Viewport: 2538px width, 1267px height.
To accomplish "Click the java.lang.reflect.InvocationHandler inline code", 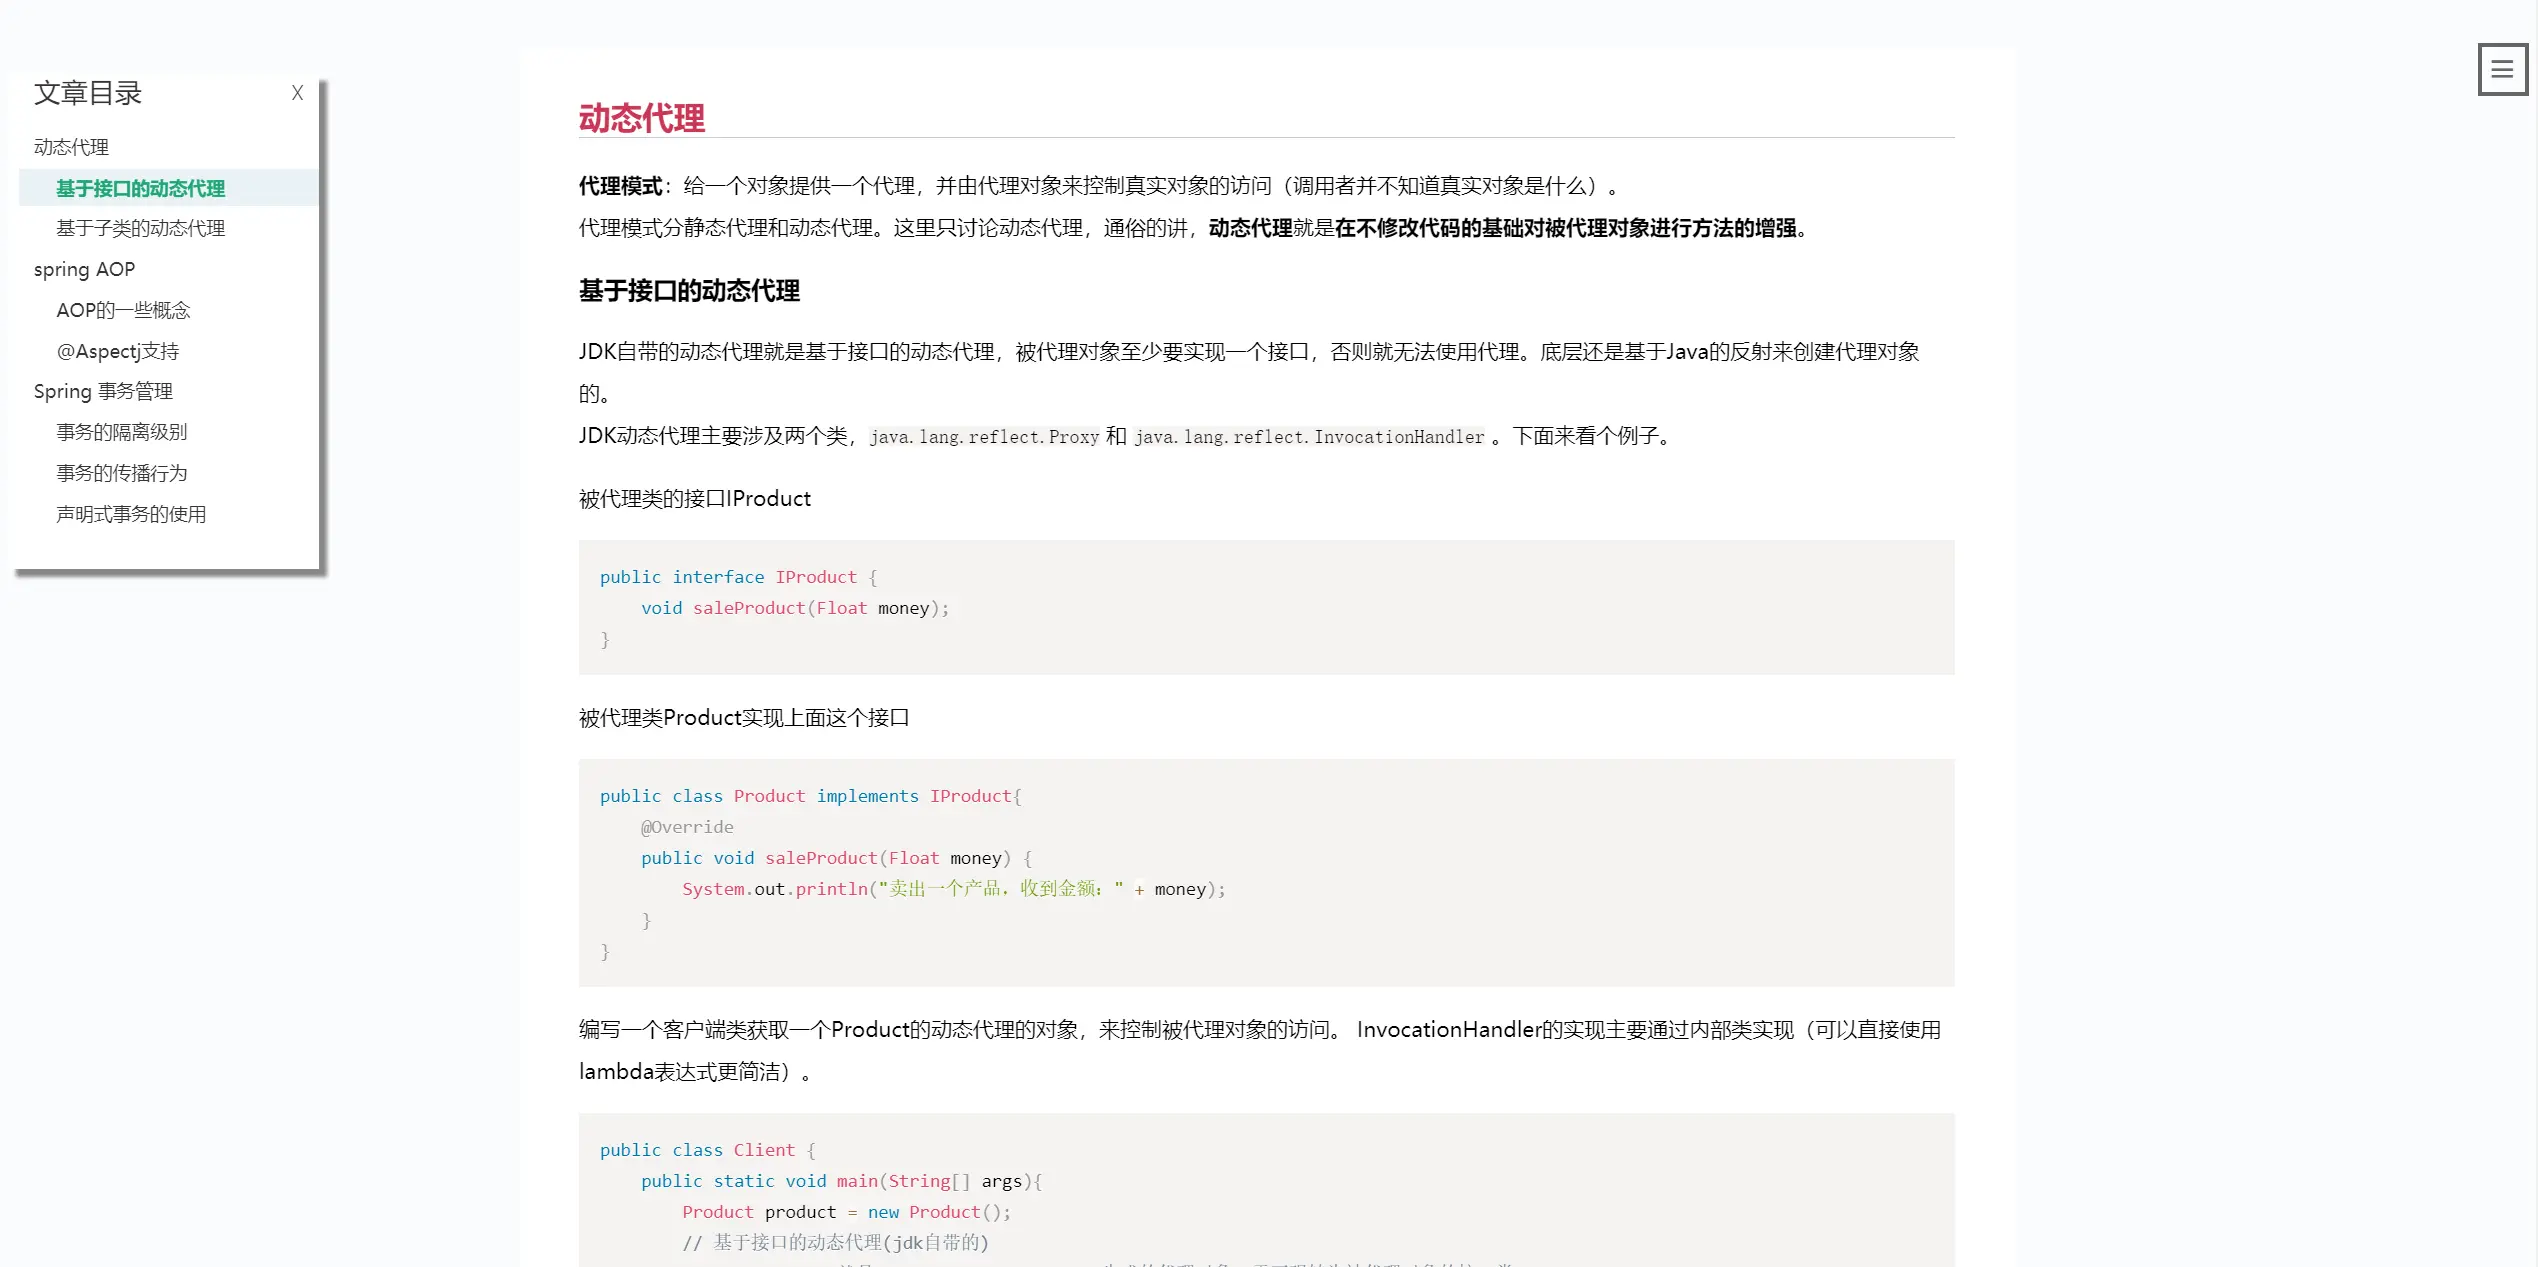I will 1308,437.
